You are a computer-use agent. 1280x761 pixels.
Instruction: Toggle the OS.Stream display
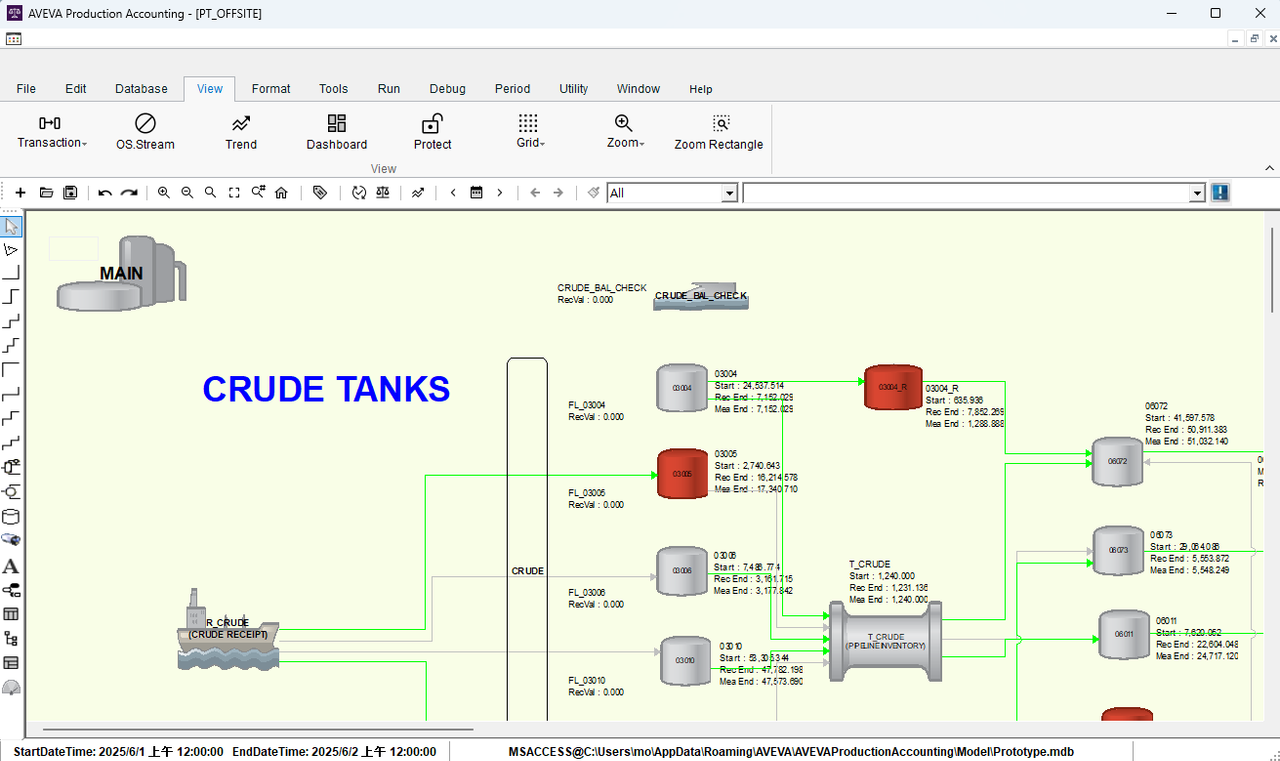pos(145,131)
